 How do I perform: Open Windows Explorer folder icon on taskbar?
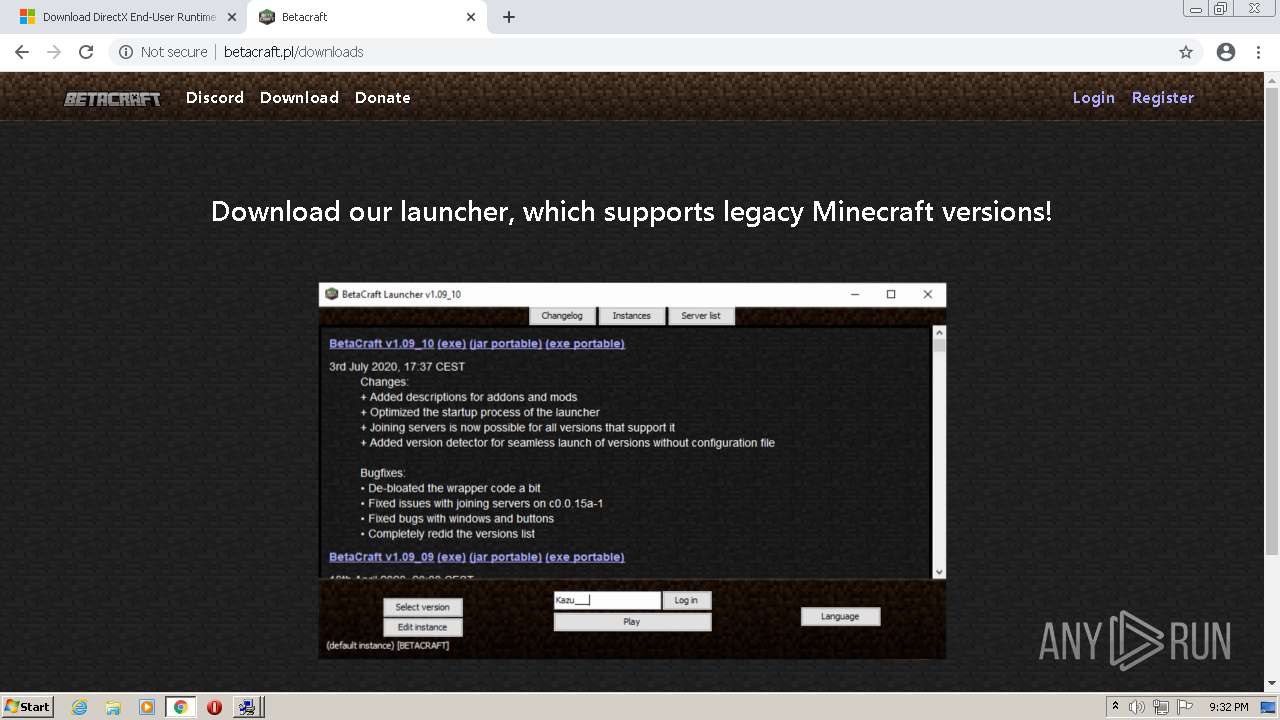coord(113,707)
